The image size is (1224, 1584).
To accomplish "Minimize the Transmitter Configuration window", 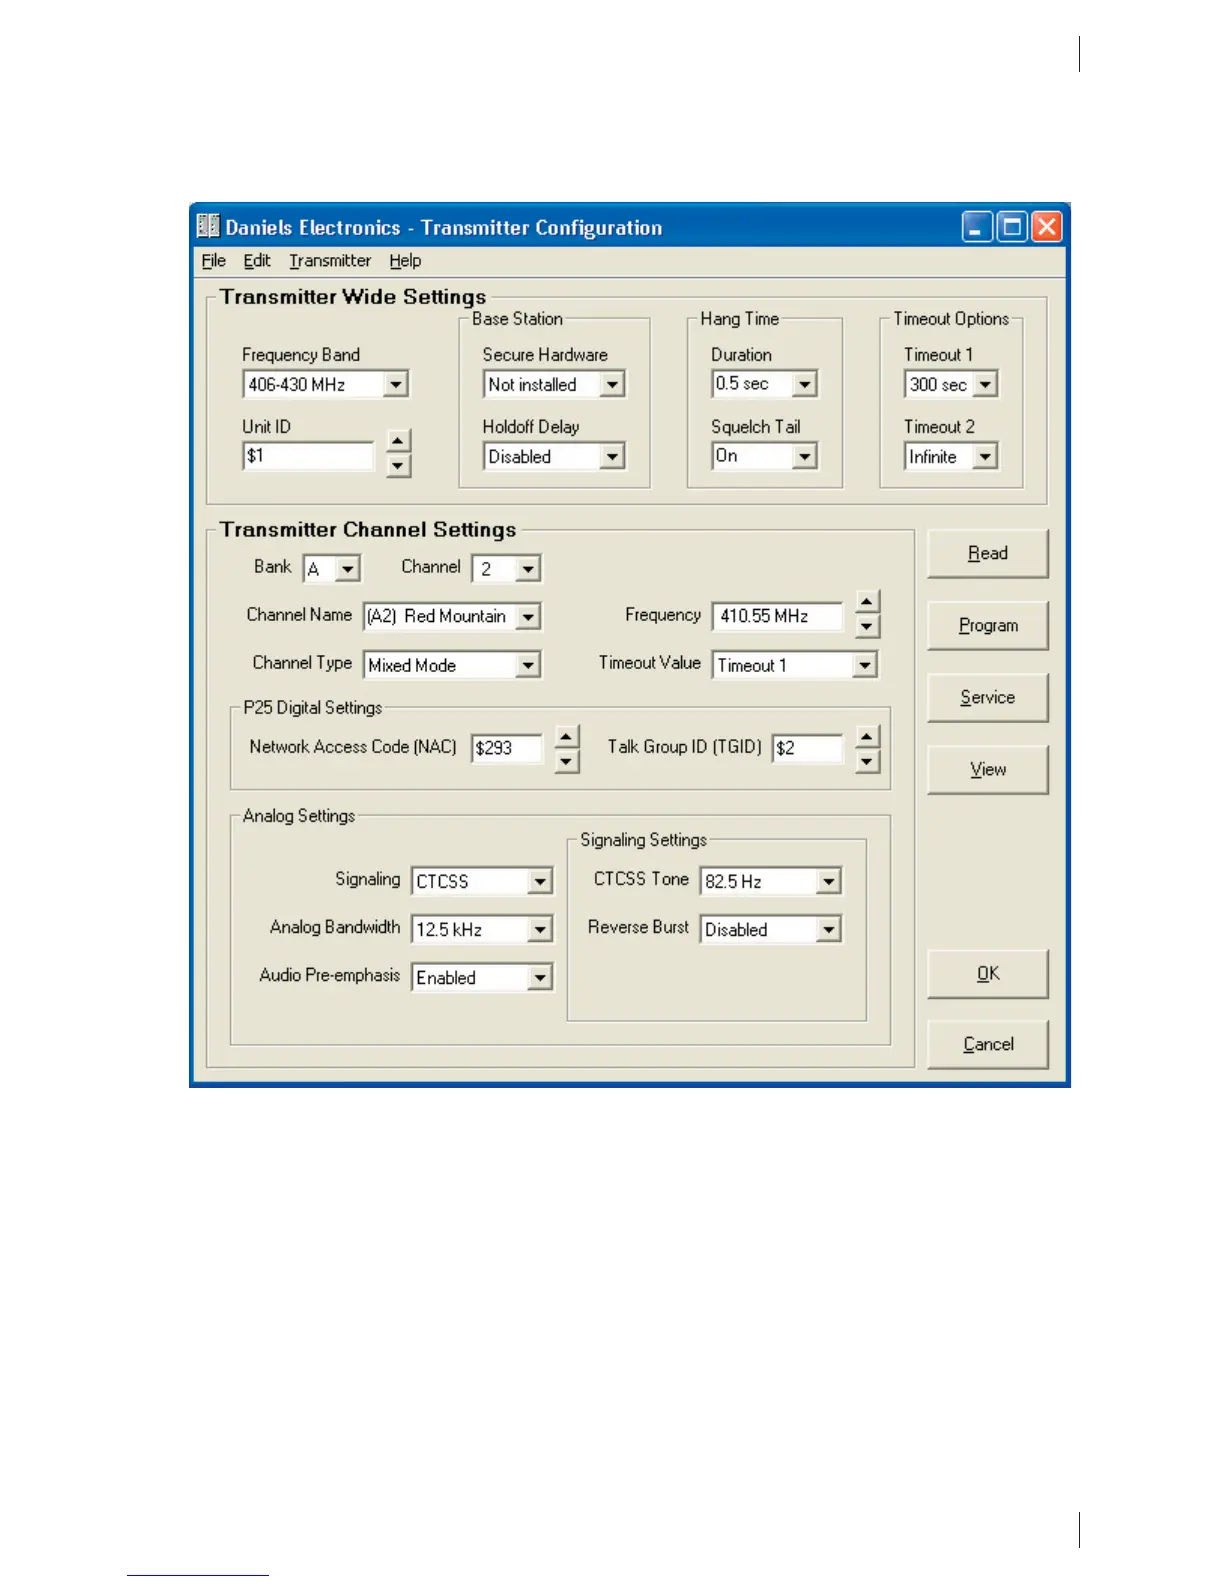I will click(x=977, y=227).
